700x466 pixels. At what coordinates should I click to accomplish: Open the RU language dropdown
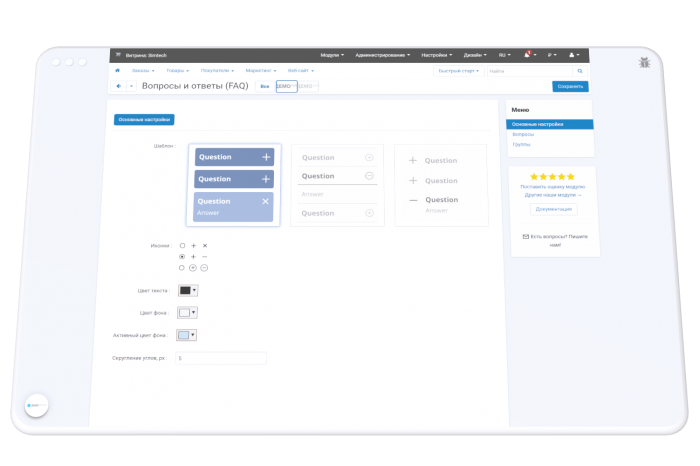click(504, 55)
